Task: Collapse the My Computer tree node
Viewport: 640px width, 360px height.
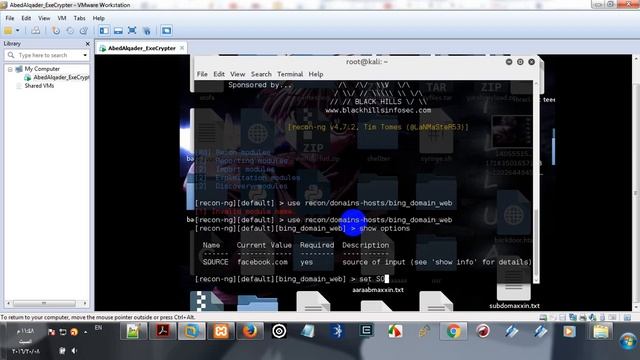Action: [x=10, y=69]
